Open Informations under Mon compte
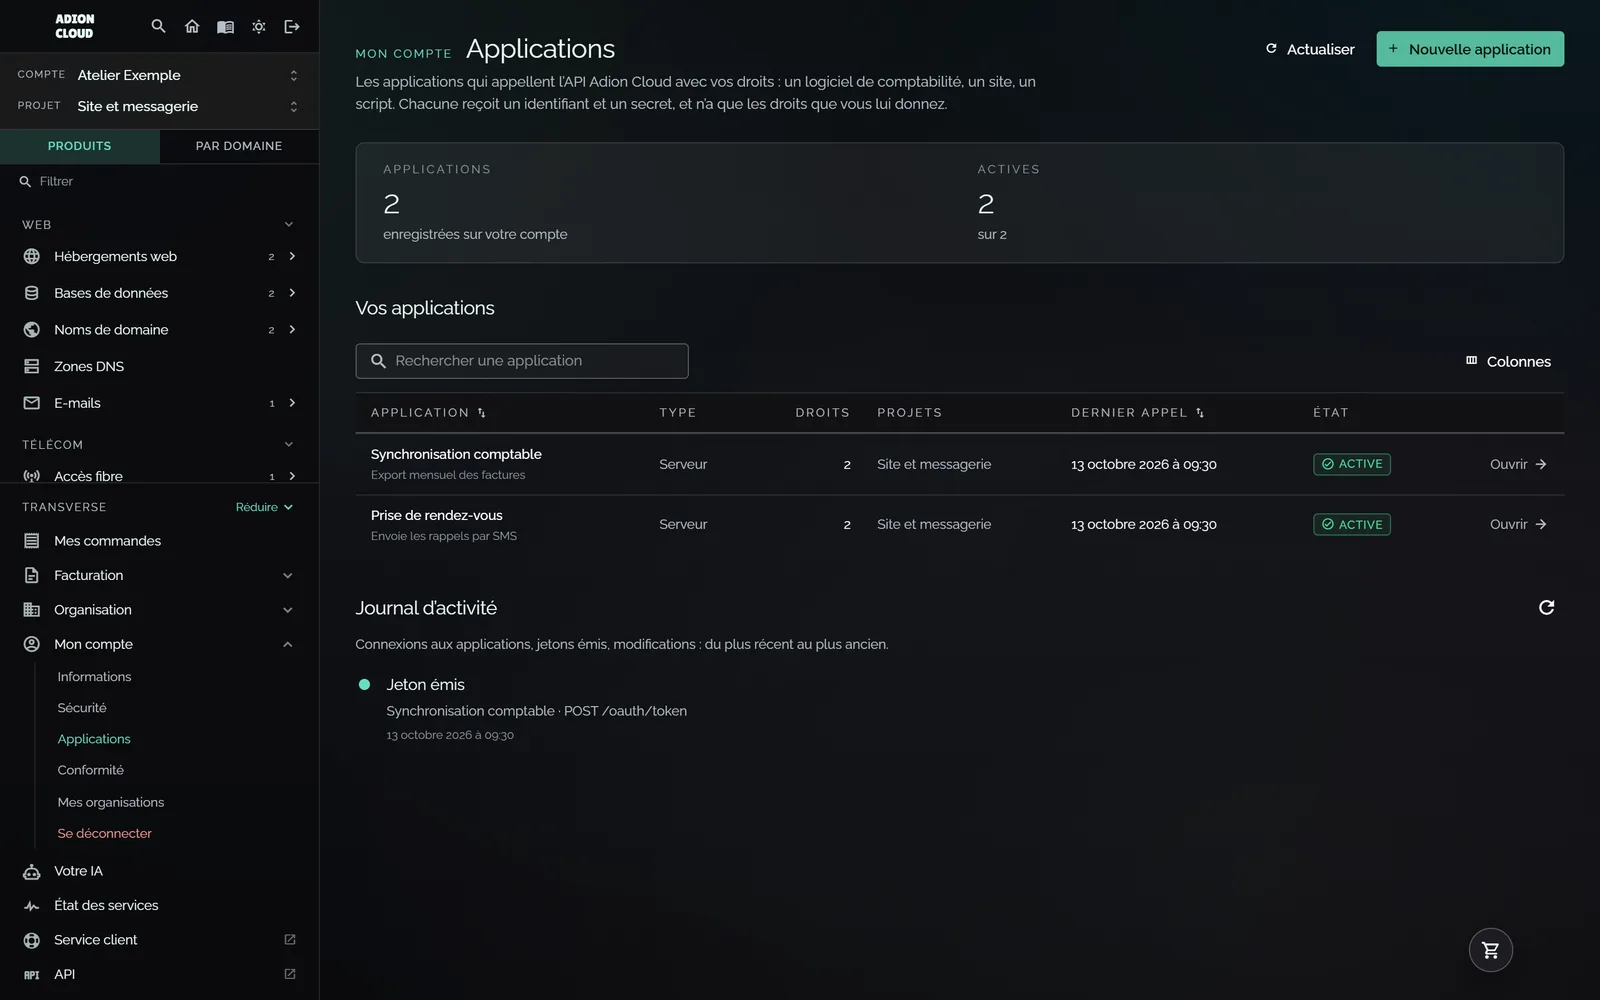The width and height of the screenshot is (1600, 1000). pyautogui.click(x=94, y=677)
